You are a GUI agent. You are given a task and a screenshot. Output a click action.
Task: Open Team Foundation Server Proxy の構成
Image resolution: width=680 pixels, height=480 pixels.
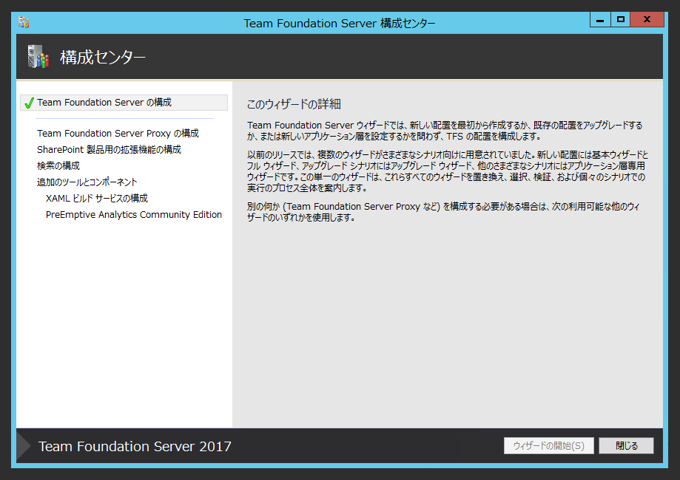118,134
